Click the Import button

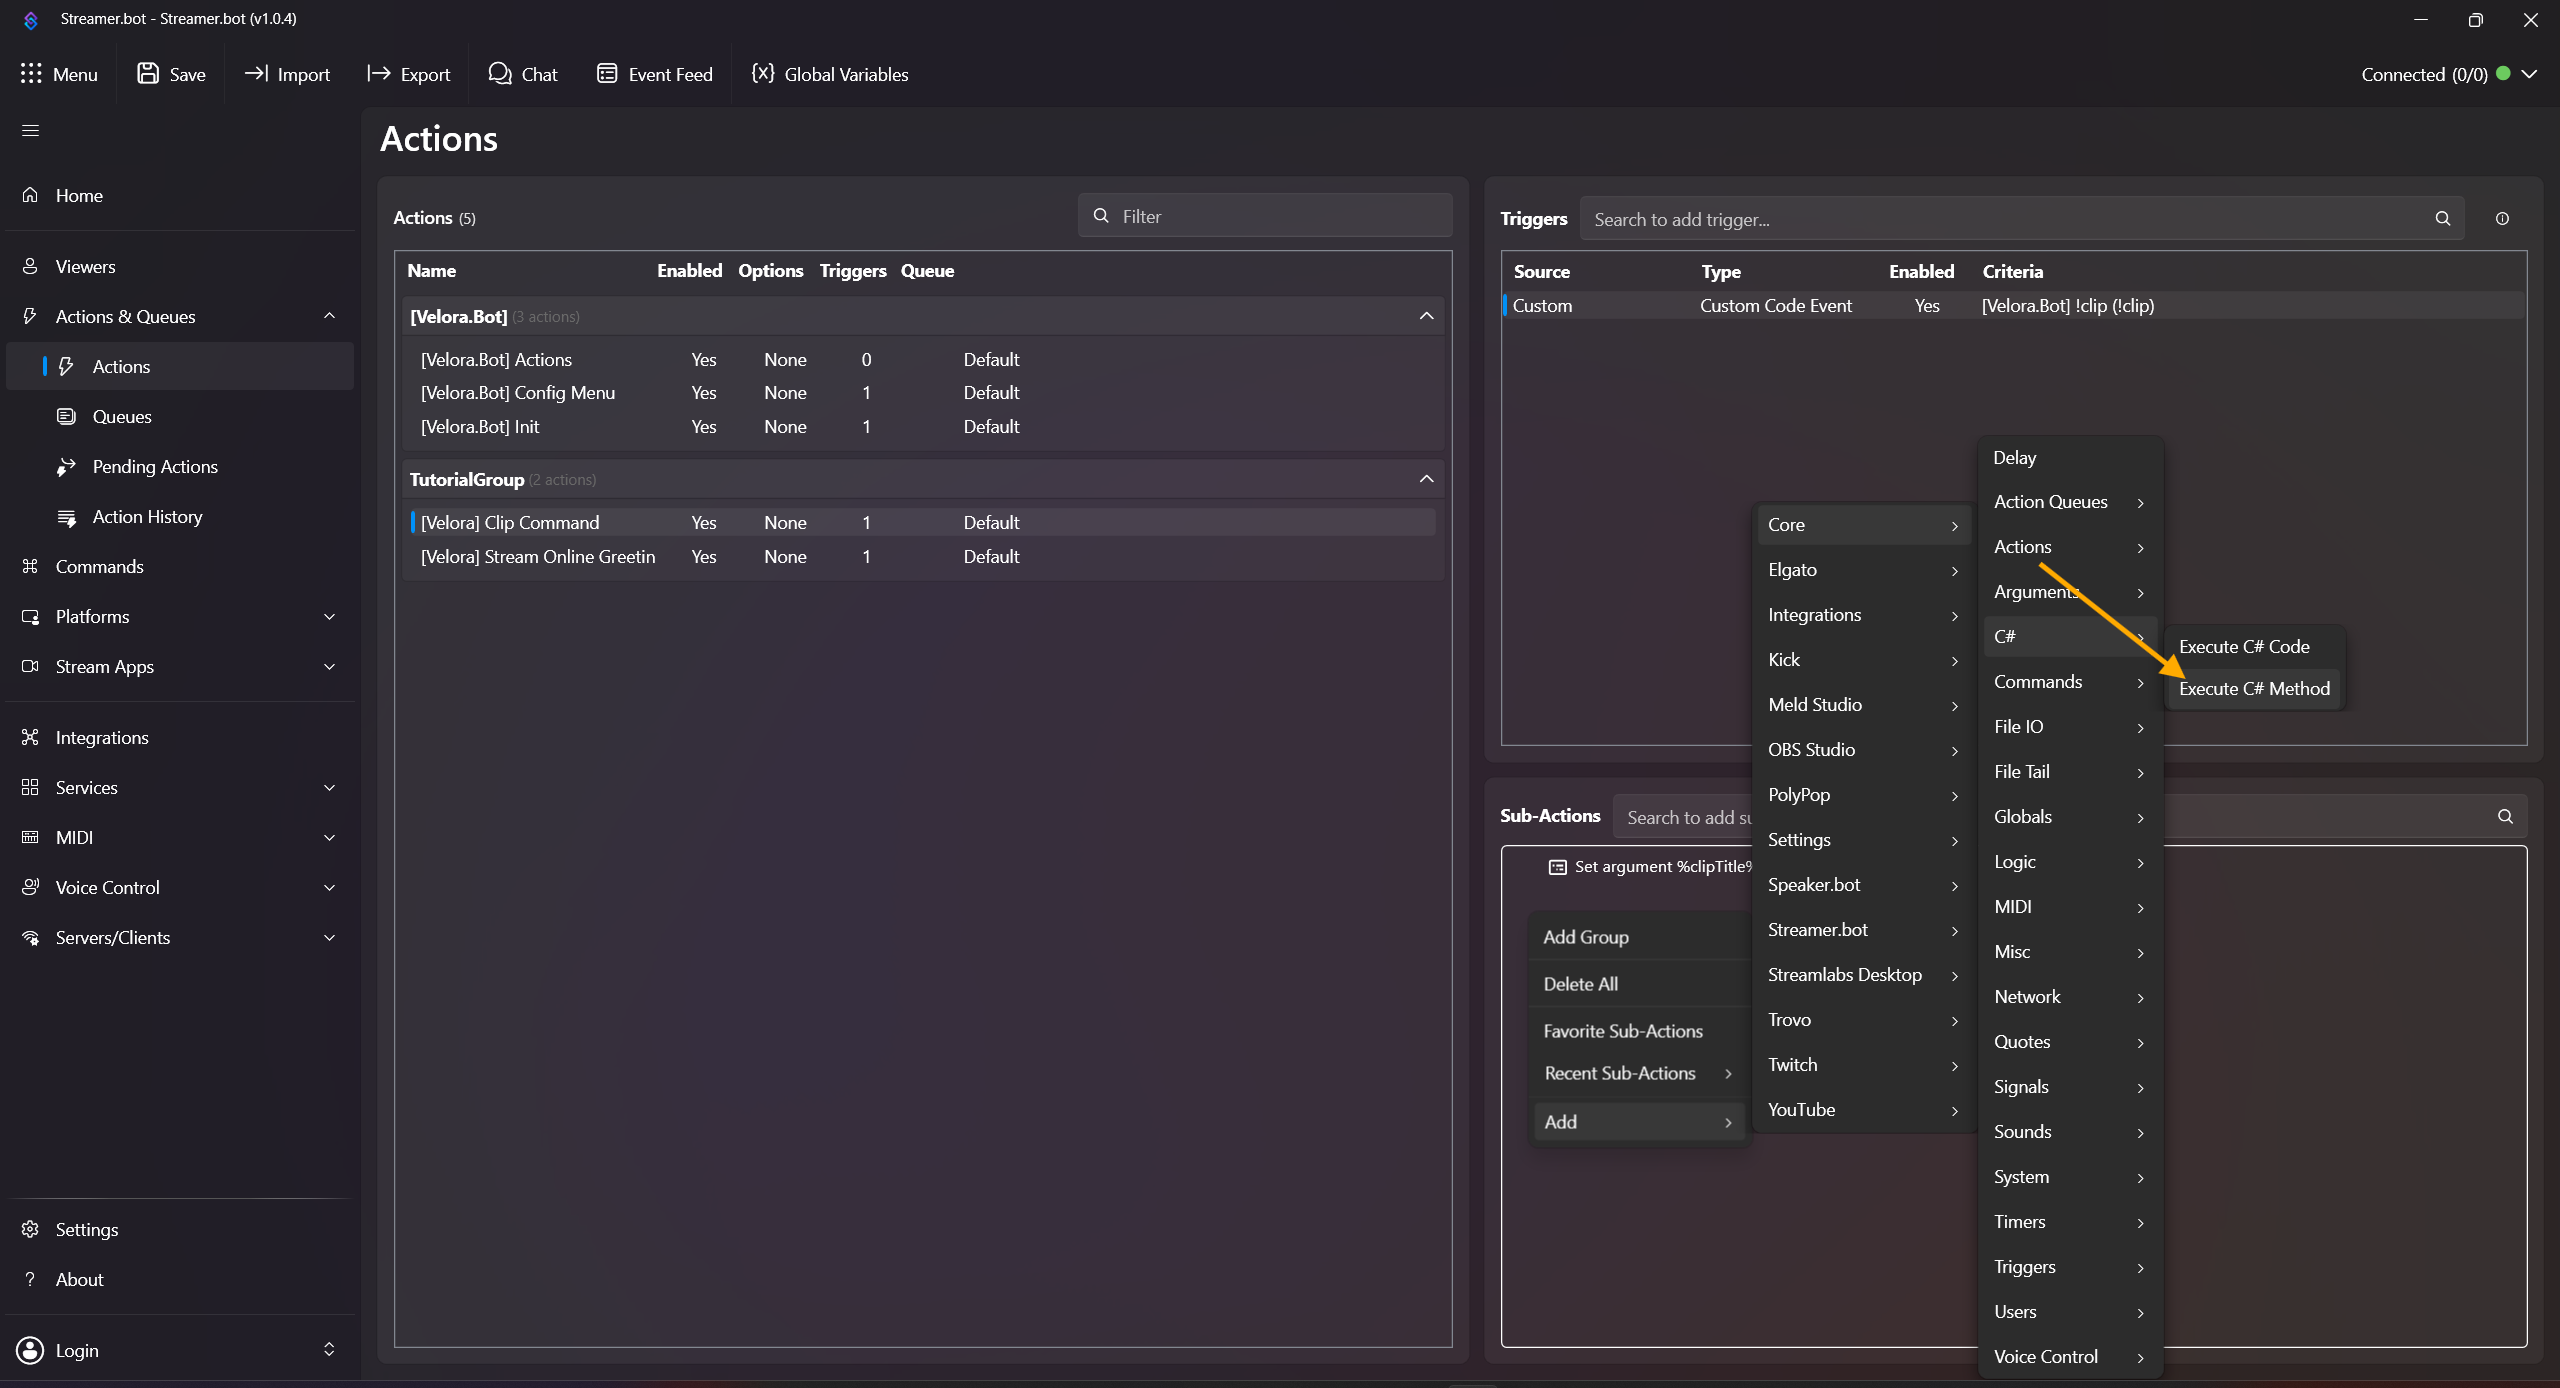click(x=287, y=74)
